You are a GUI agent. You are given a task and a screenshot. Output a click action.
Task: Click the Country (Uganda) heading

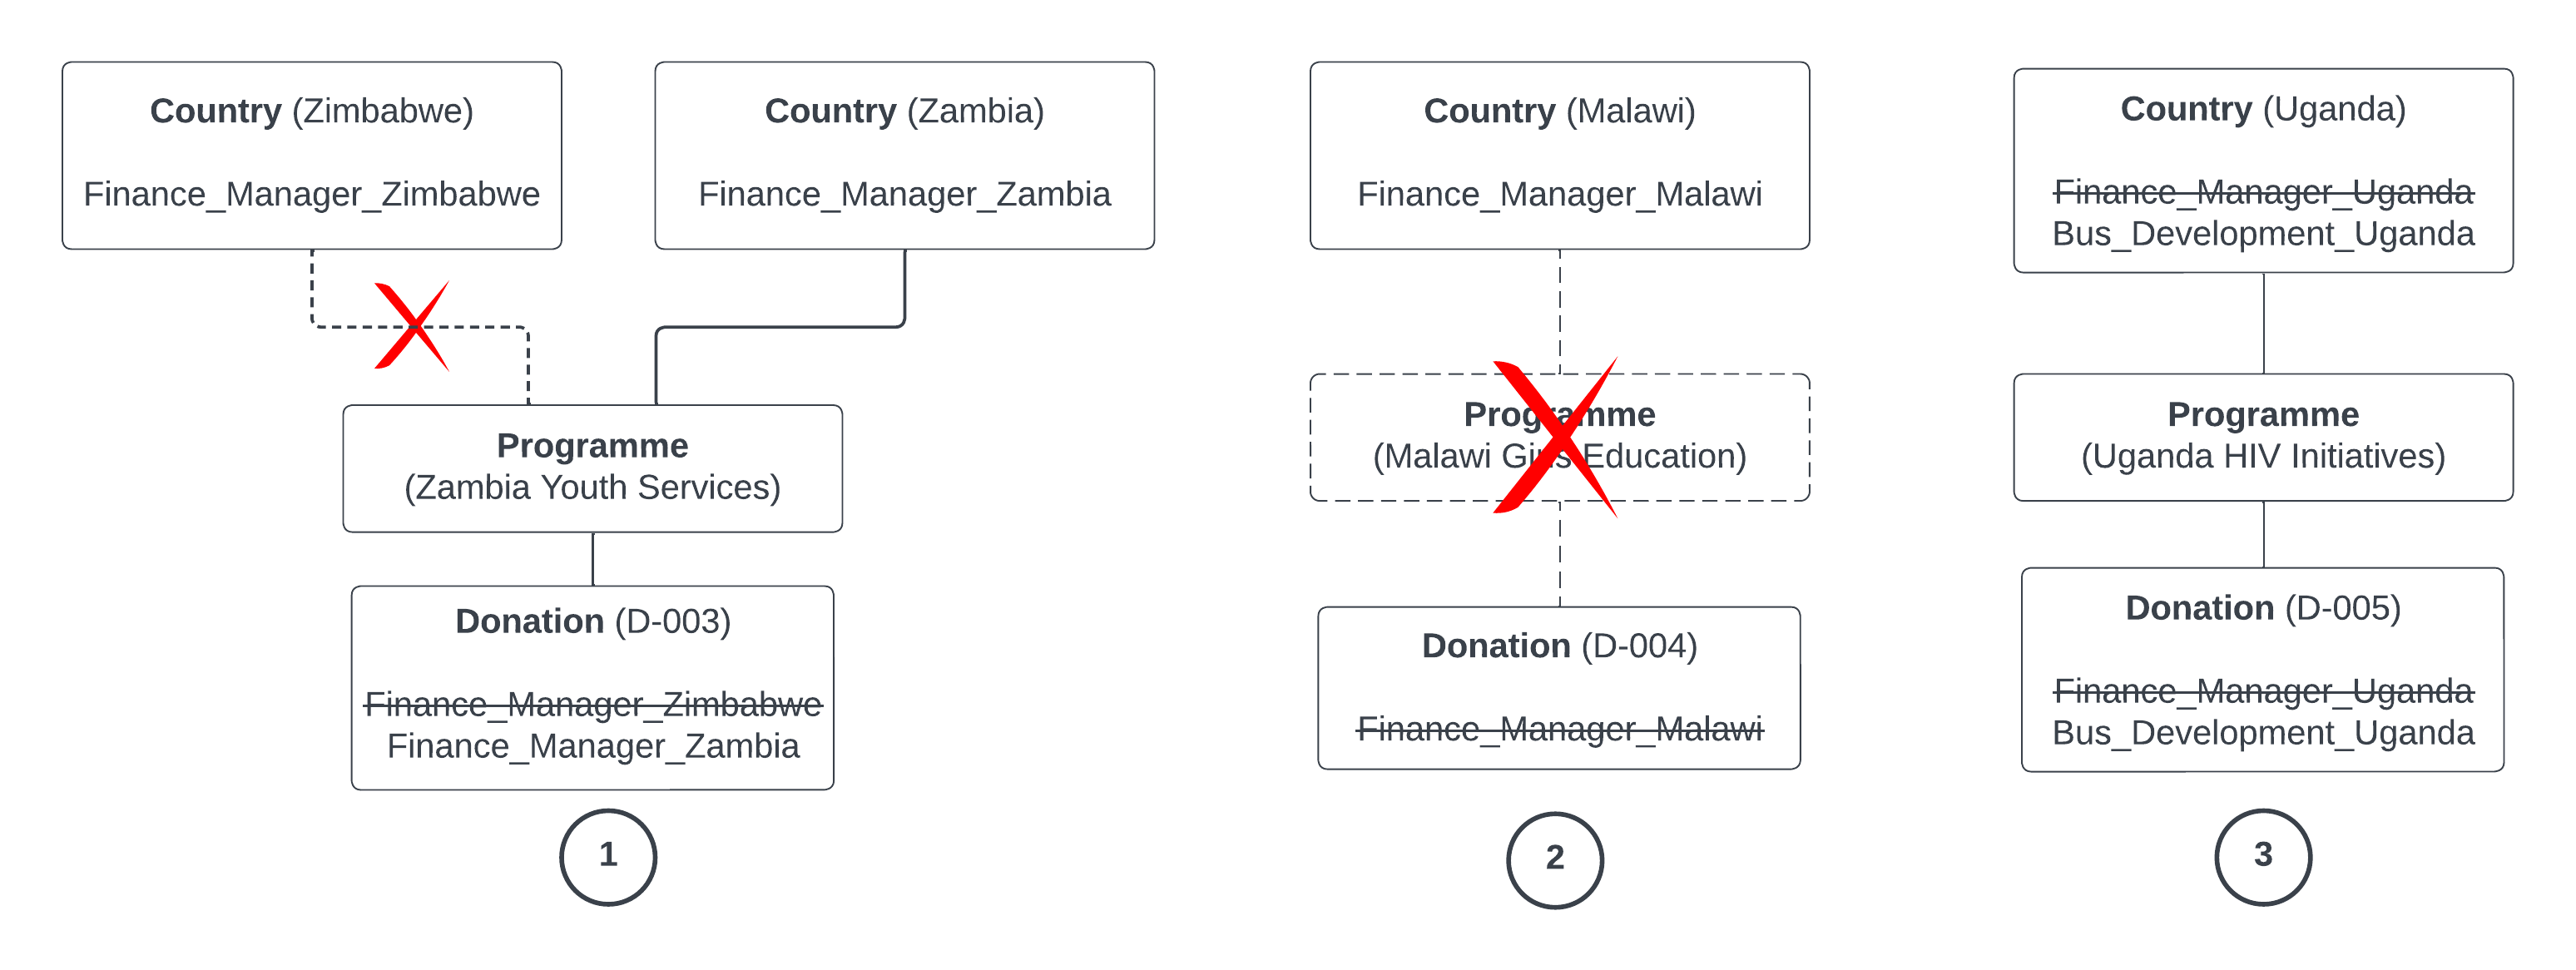tap(2263, 109)
